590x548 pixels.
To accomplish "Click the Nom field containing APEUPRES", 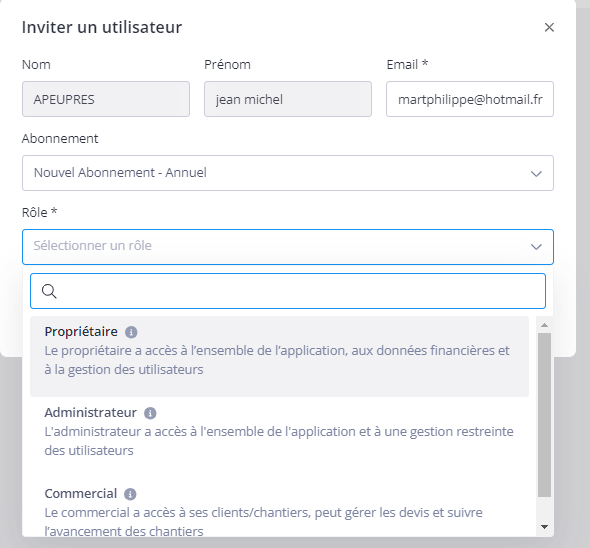I will (106, 99).
